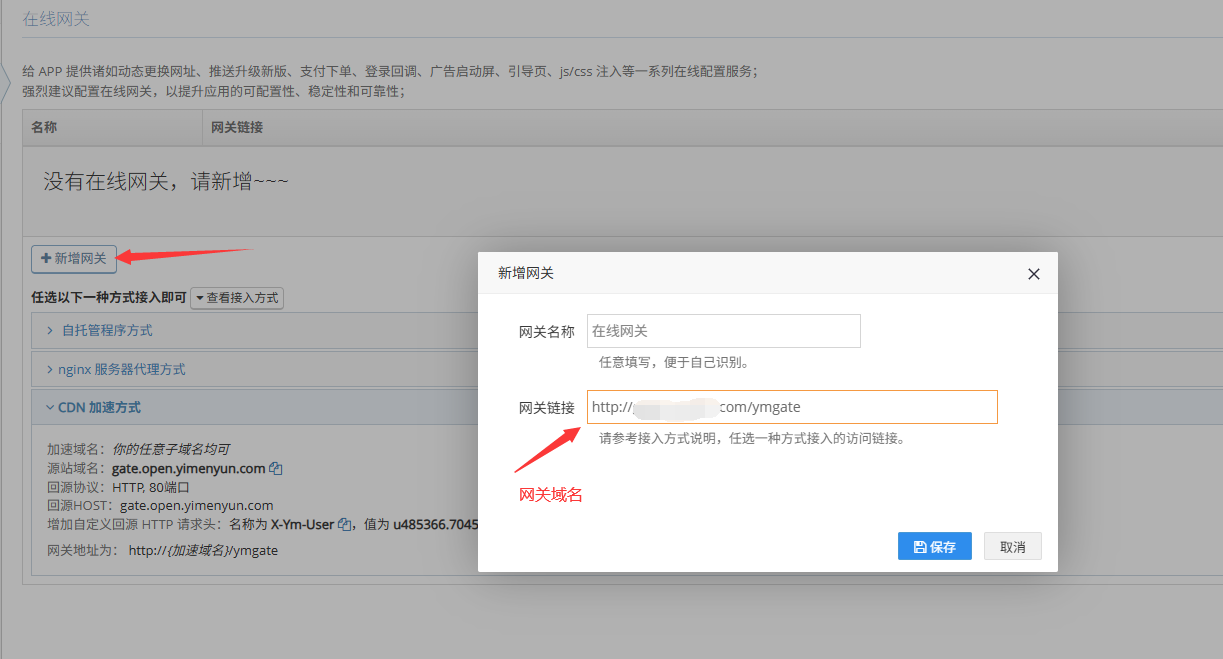Image resolution: width=1223 pixels, height=659 pixels.
Task: Click the 新增网关 plus button
Action: point(74,258)
